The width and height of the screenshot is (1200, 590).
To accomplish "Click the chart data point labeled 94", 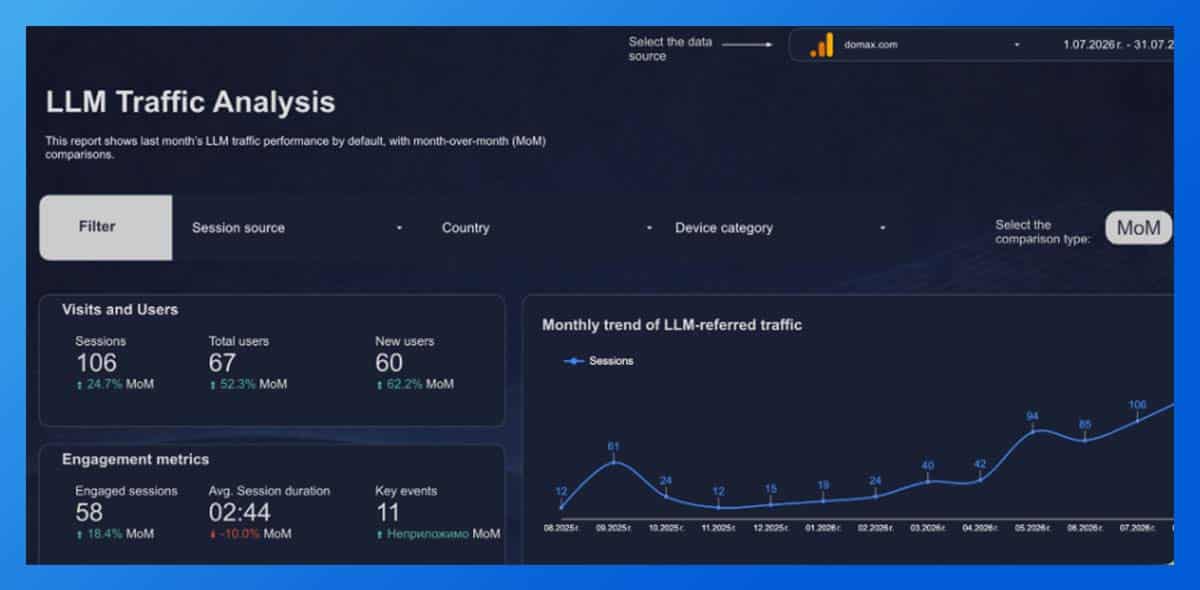I will pos(1033,431).
